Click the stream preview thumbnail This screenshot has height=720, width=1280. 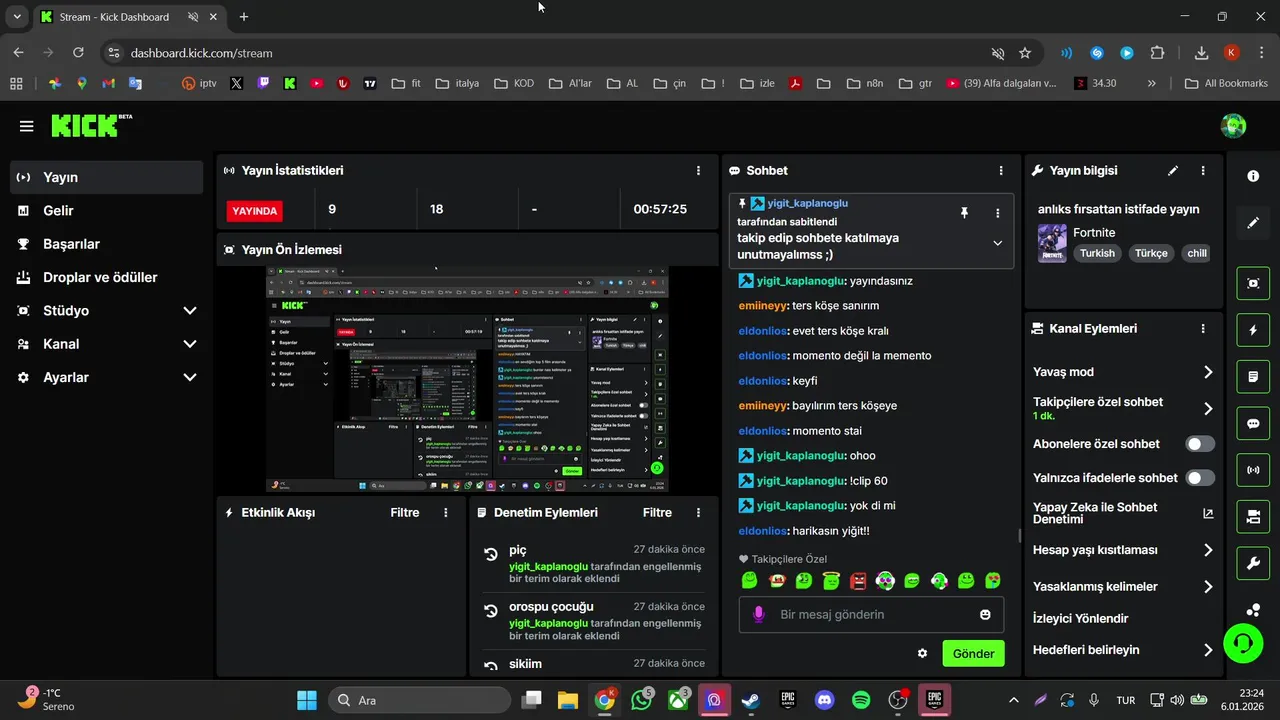tap(467, 379)
